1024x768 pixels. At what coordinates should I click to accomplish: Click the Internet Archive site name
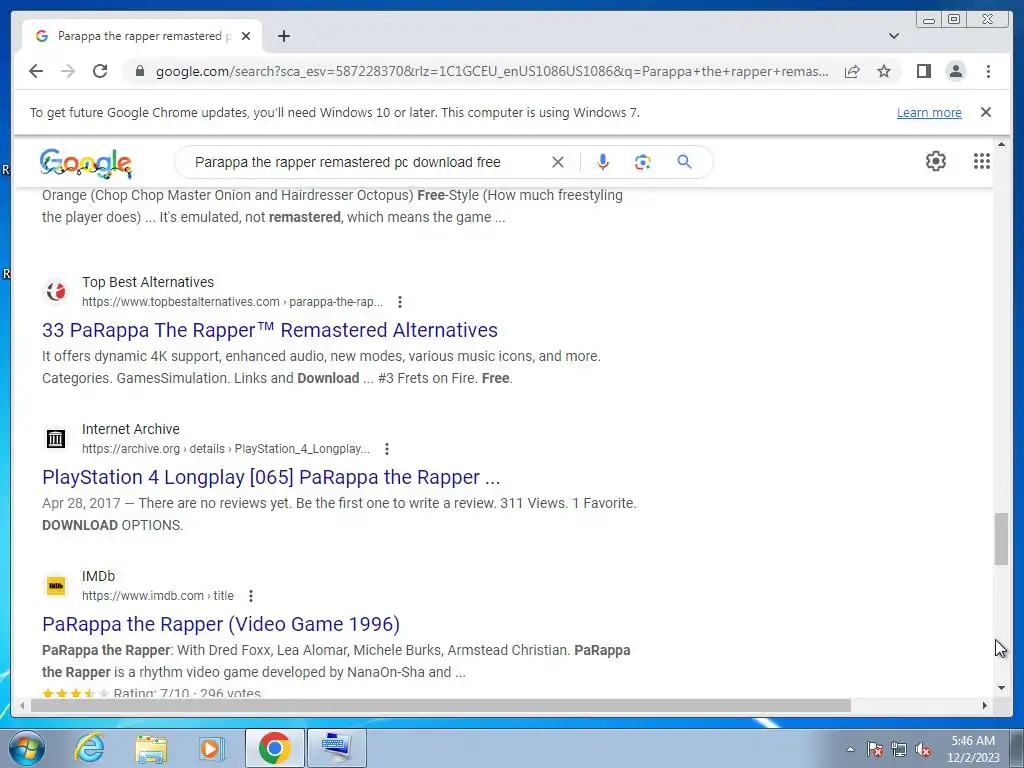pos(131,429)
